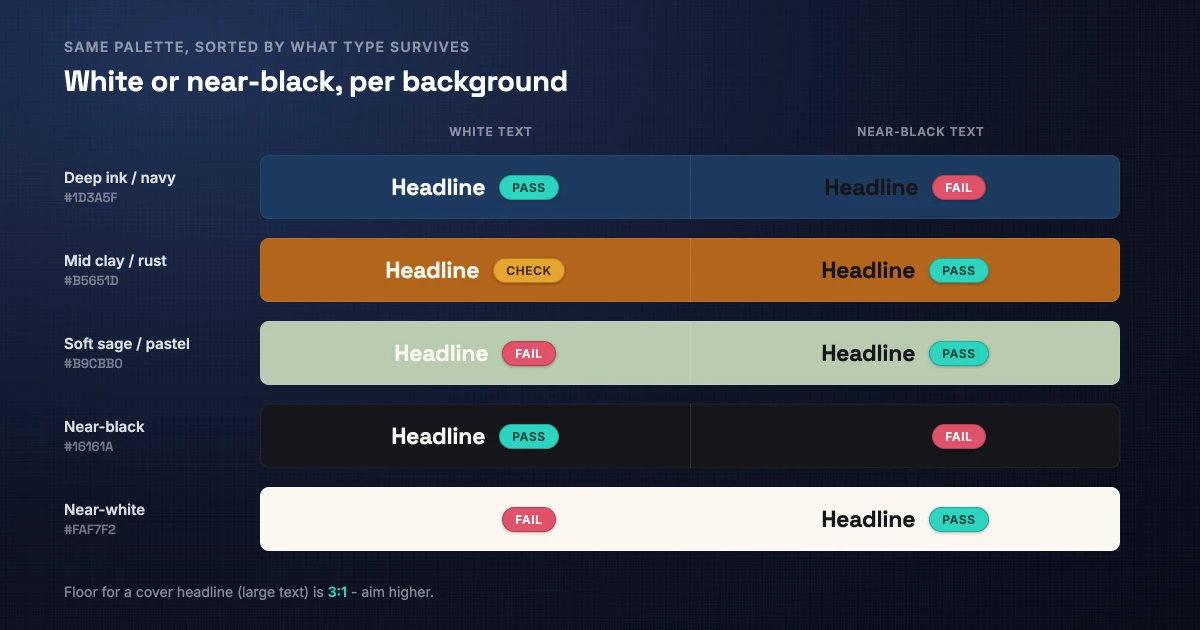Screen dimensions: 1200x630
Task: Click the FAIL badge in the sage row
Action: coord(529,353)
